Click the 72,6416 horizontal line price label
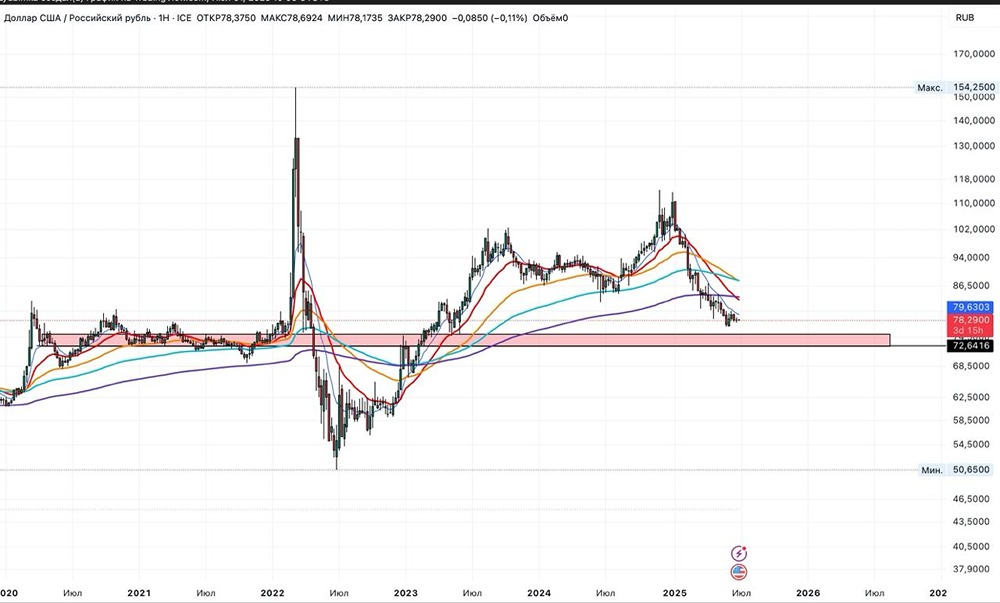Screen dimensions: 1000x603 point(971,346)
